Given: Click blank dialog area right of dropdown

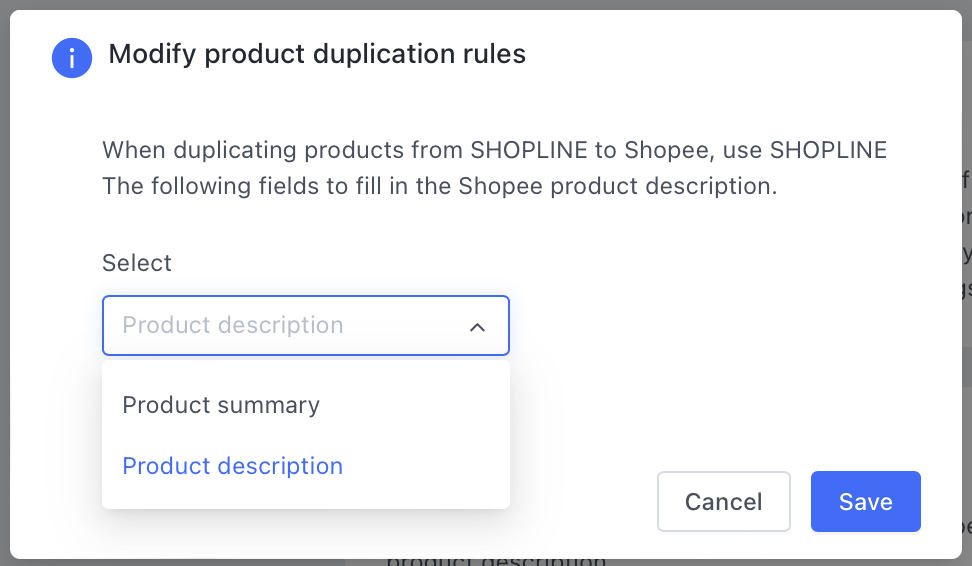Looking at the screenshot, I should coord(713,325).
